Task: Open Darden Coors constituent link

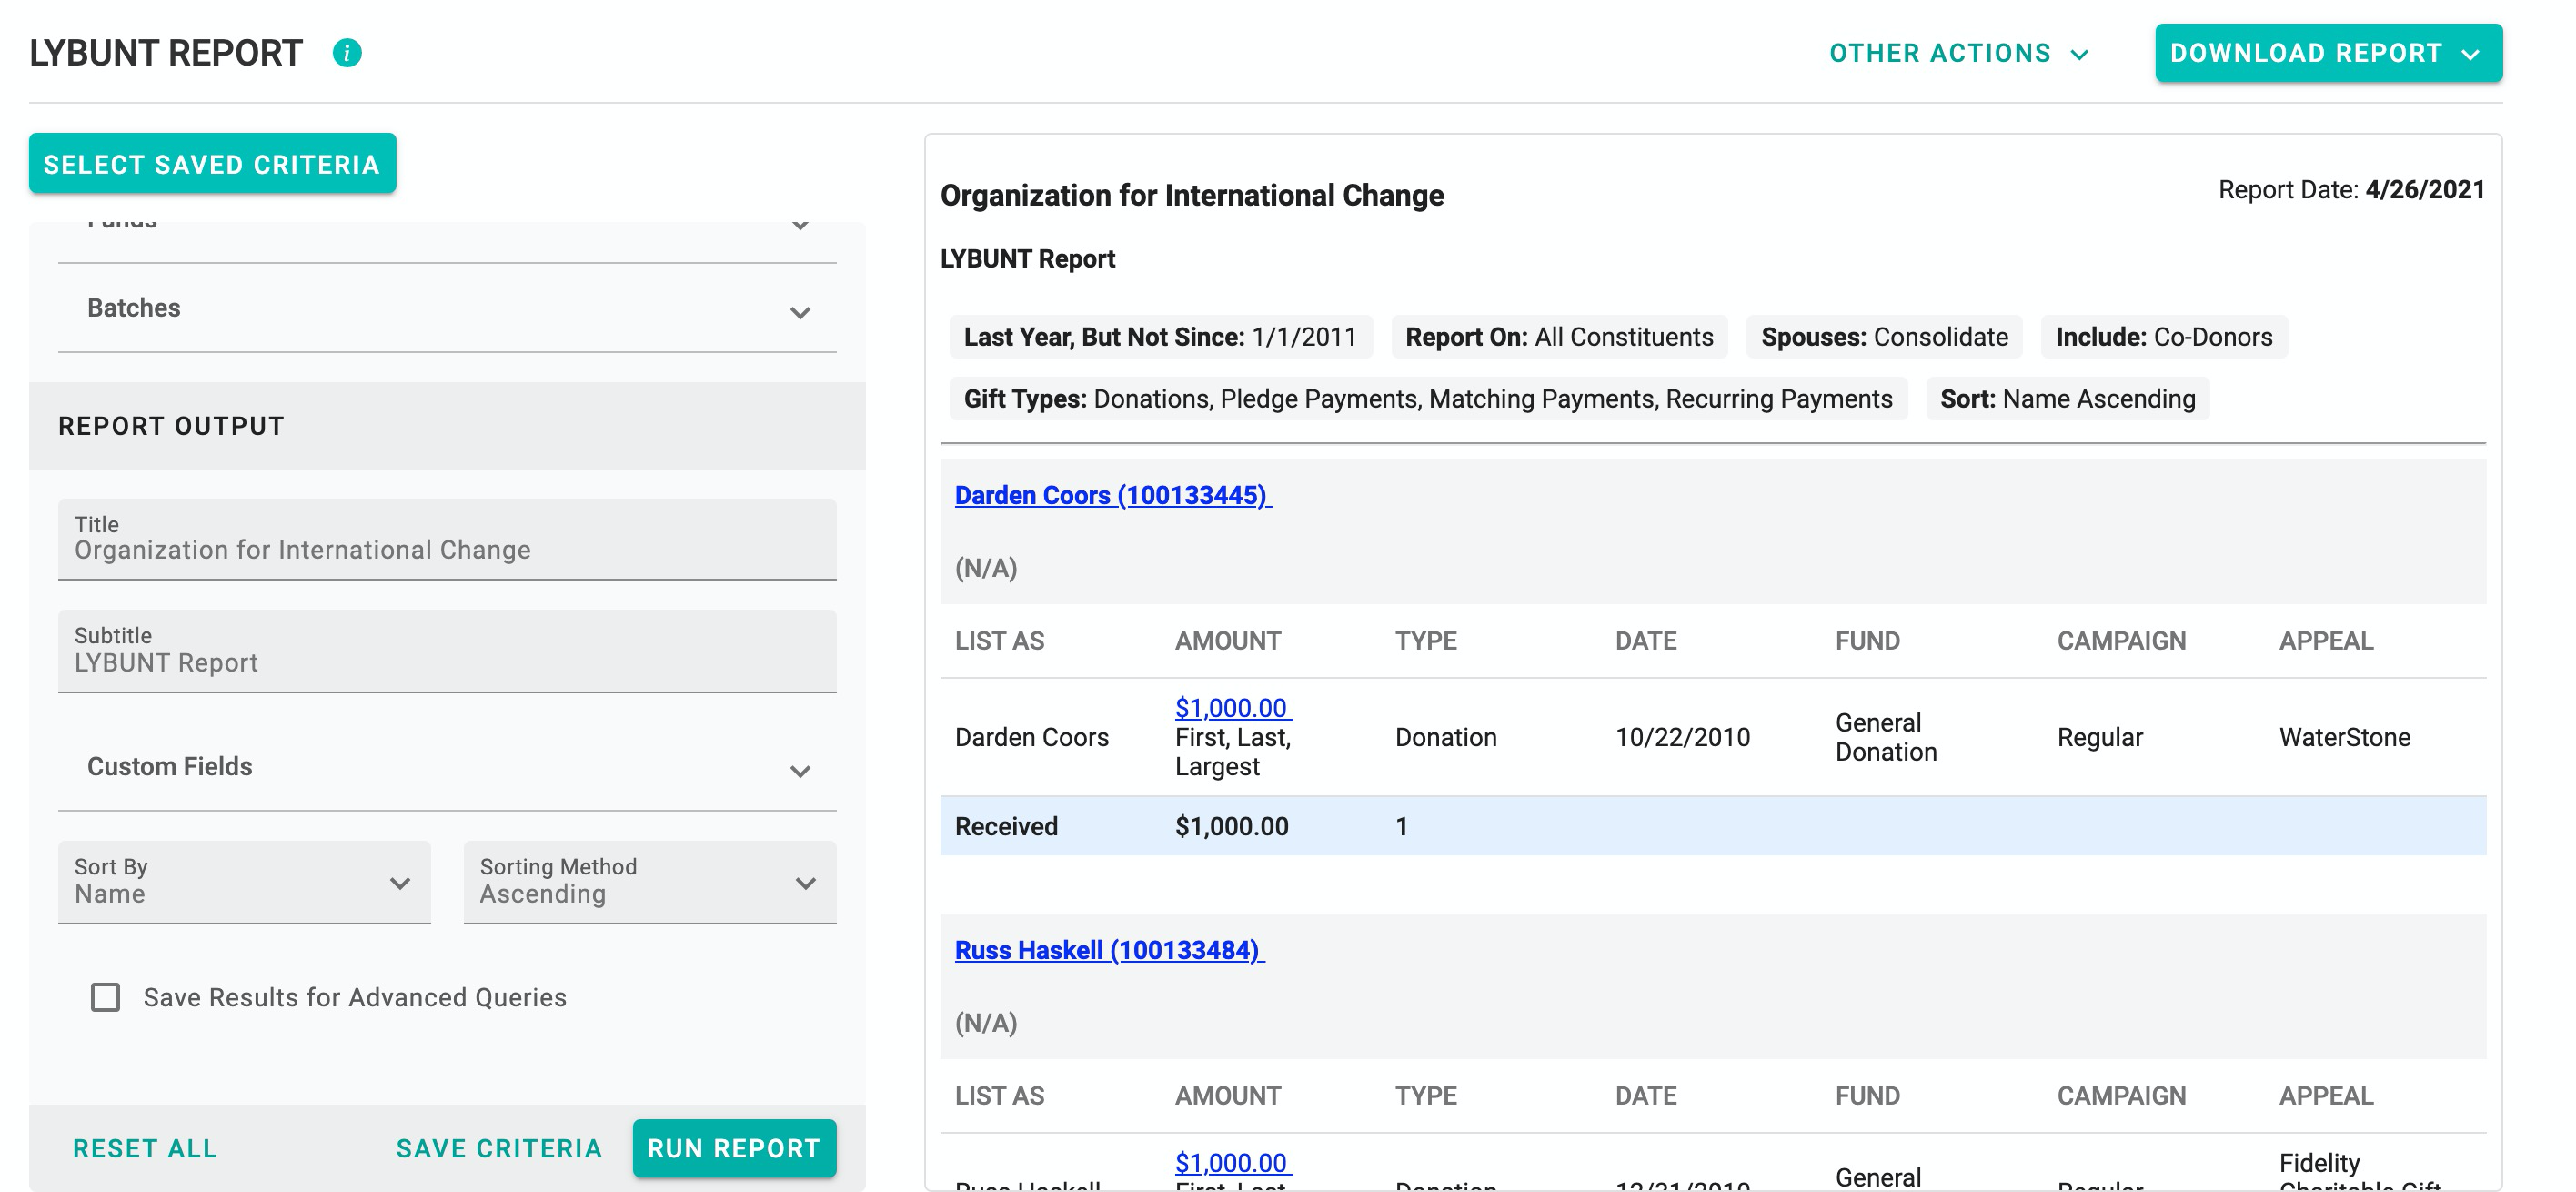Action: (1111, 495)
